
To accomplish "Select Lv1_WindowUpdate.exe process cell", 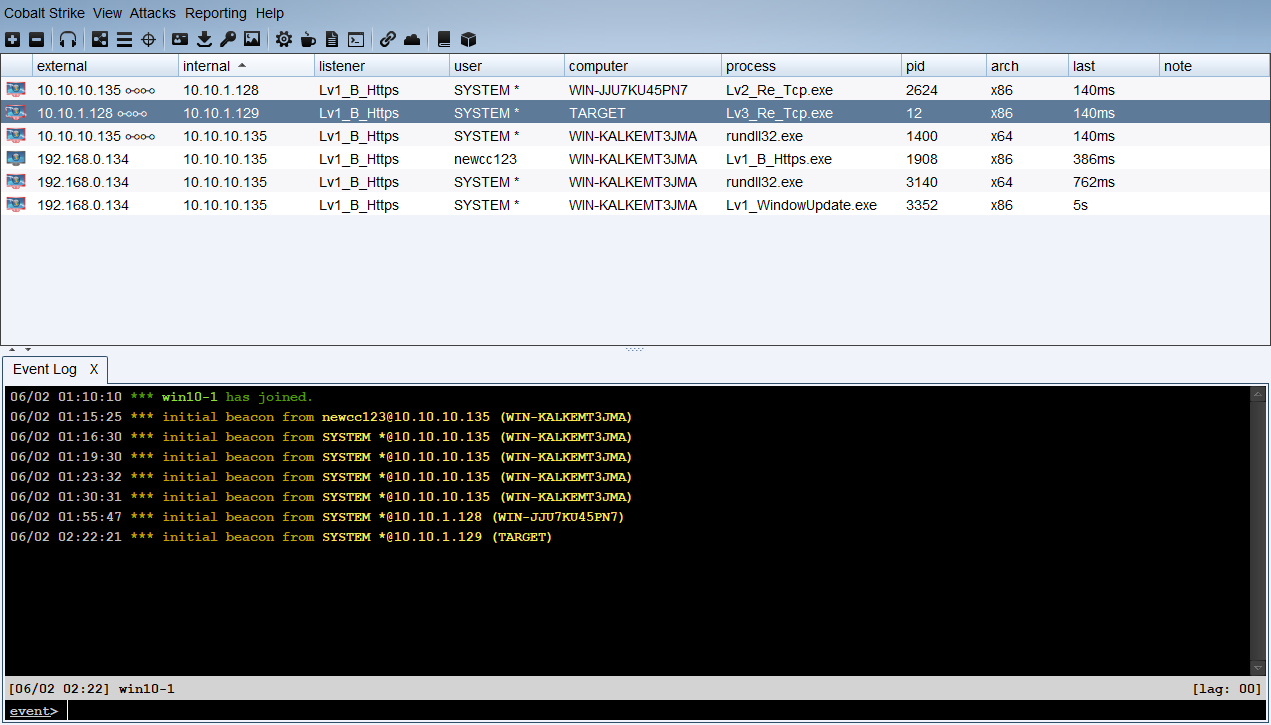I will [x=811, y=205].
